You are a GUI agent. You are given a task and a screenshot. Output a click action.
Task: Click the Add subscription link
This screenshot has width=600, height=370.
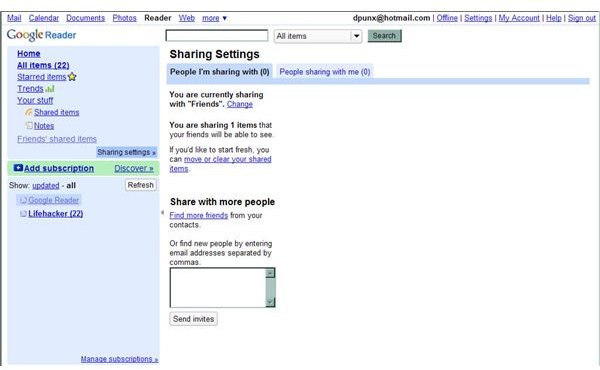(x=59, y=168)
